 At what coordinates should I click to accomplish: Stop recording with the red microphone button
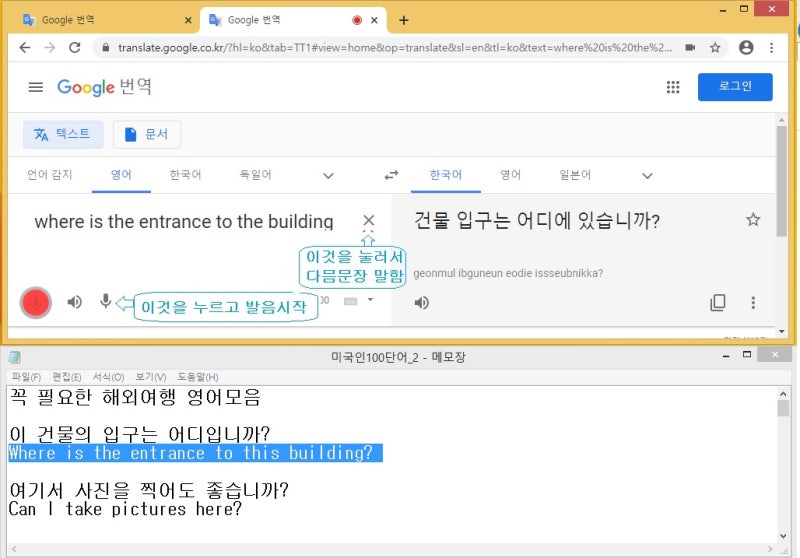pyautogui.click(x=36, y=302)
